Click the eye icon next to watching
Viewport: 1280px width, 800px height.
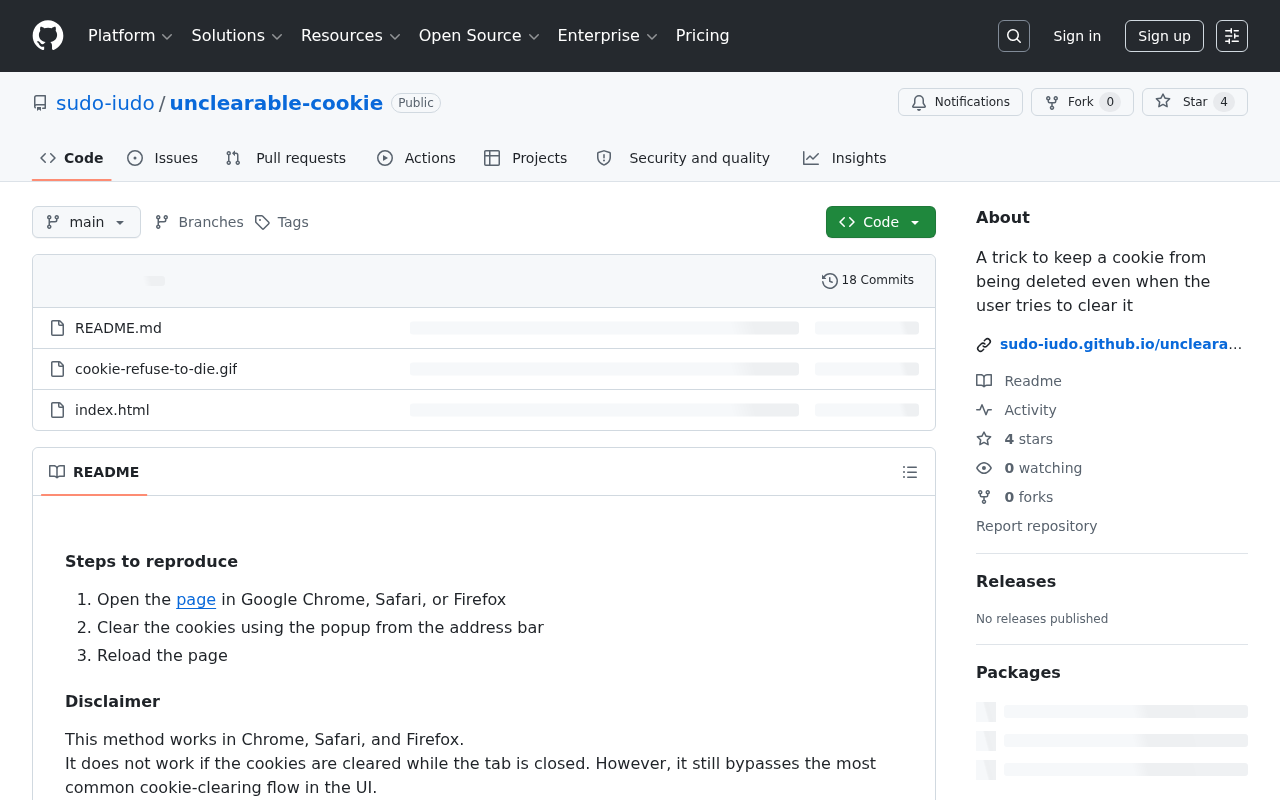pos(984,468)
